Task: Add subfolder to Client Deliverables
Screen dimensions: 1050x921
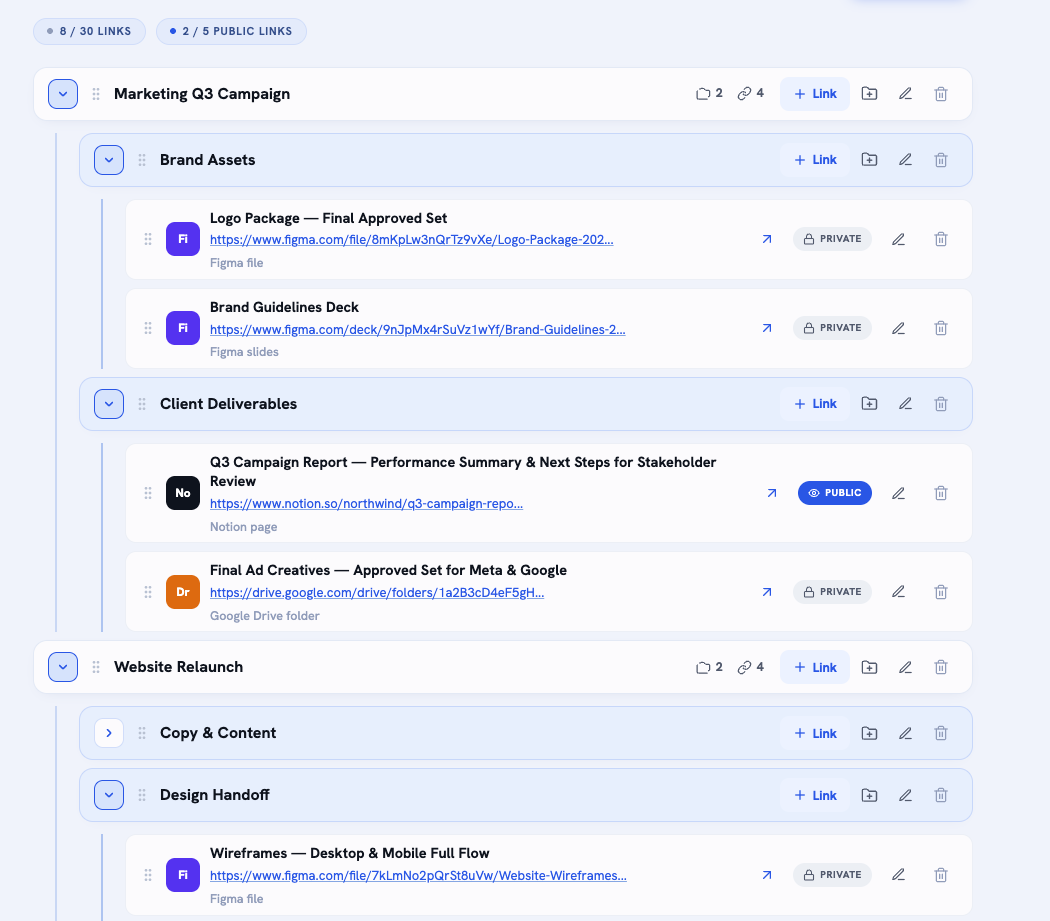Action: point(869,404)
